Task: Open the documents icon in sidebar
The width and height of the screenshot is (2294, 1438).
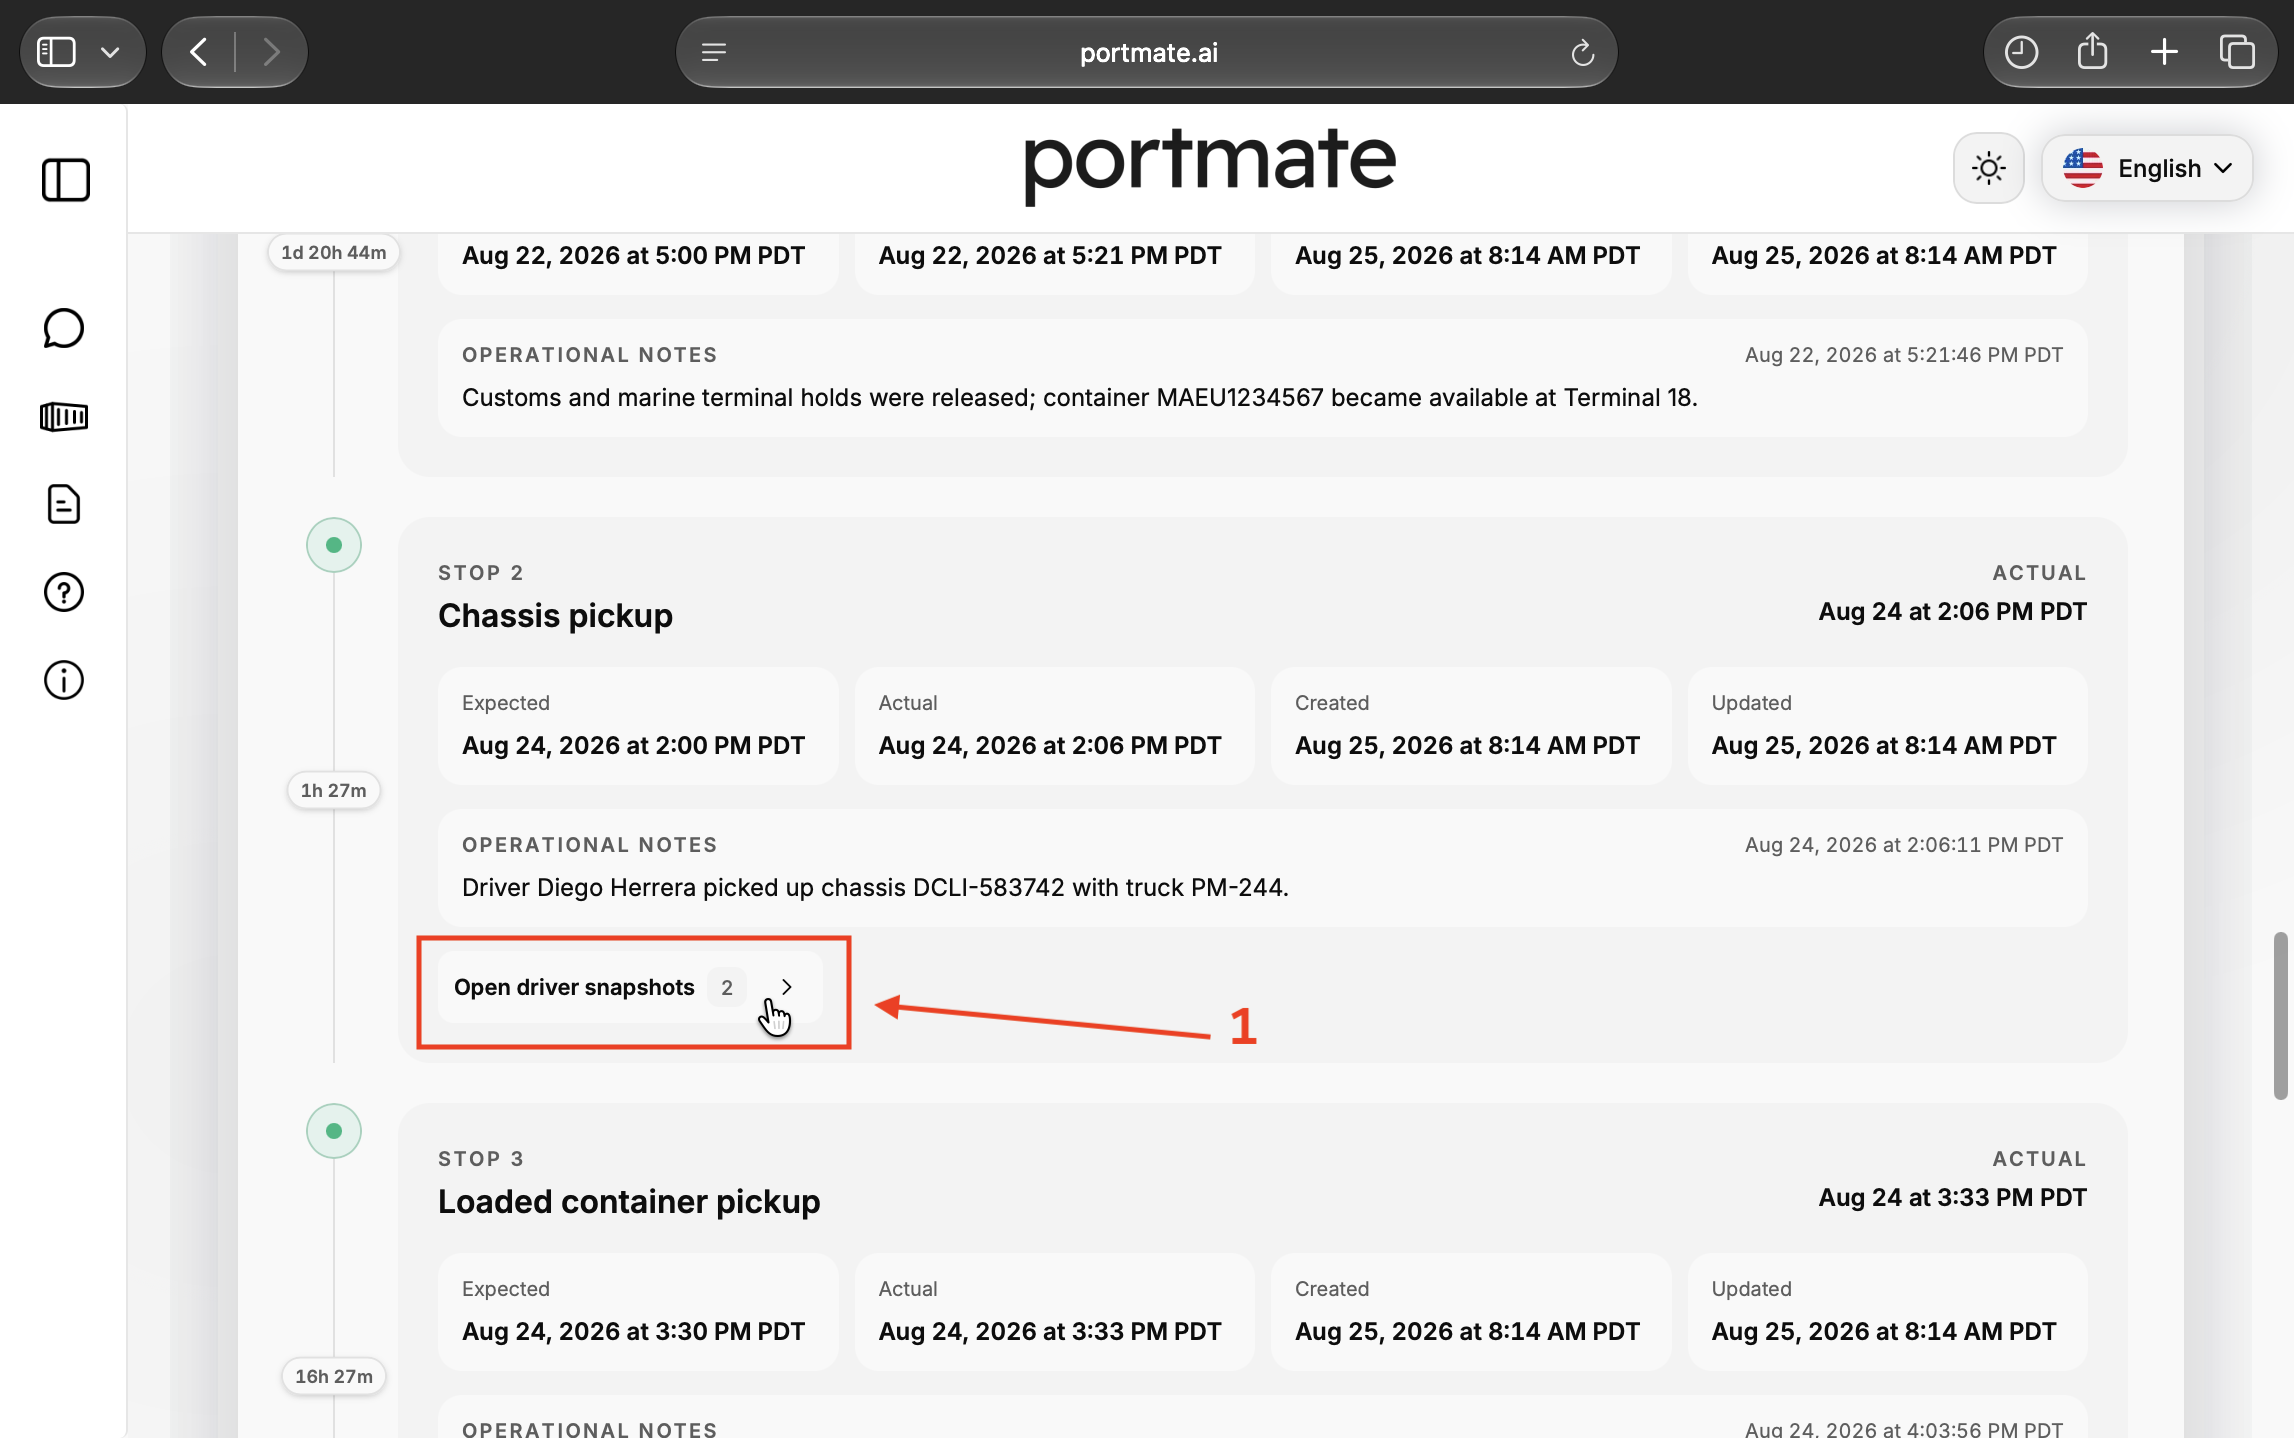Action: click(64, 504)
